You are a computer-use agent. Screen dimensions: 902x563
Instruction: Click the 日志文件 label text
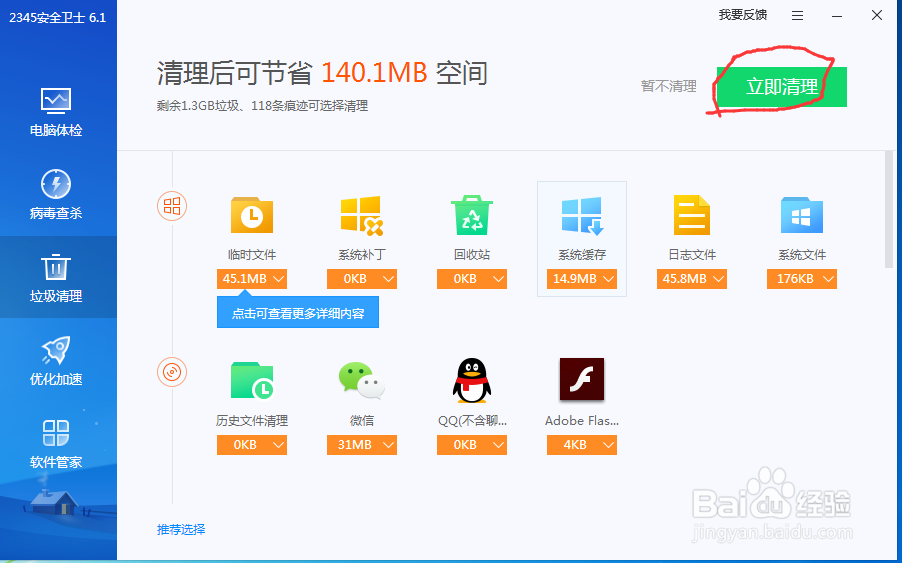[691, 255]
